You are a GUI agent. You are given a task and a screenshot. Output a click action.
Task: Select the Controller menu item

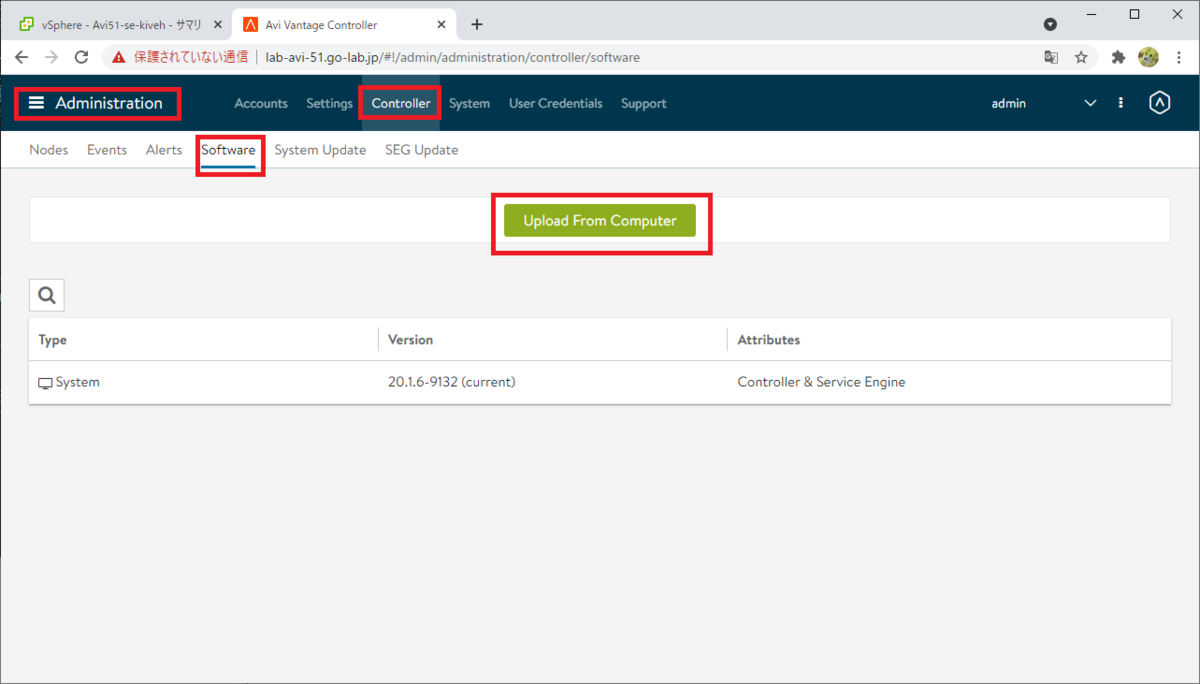[x=401, y=103]
